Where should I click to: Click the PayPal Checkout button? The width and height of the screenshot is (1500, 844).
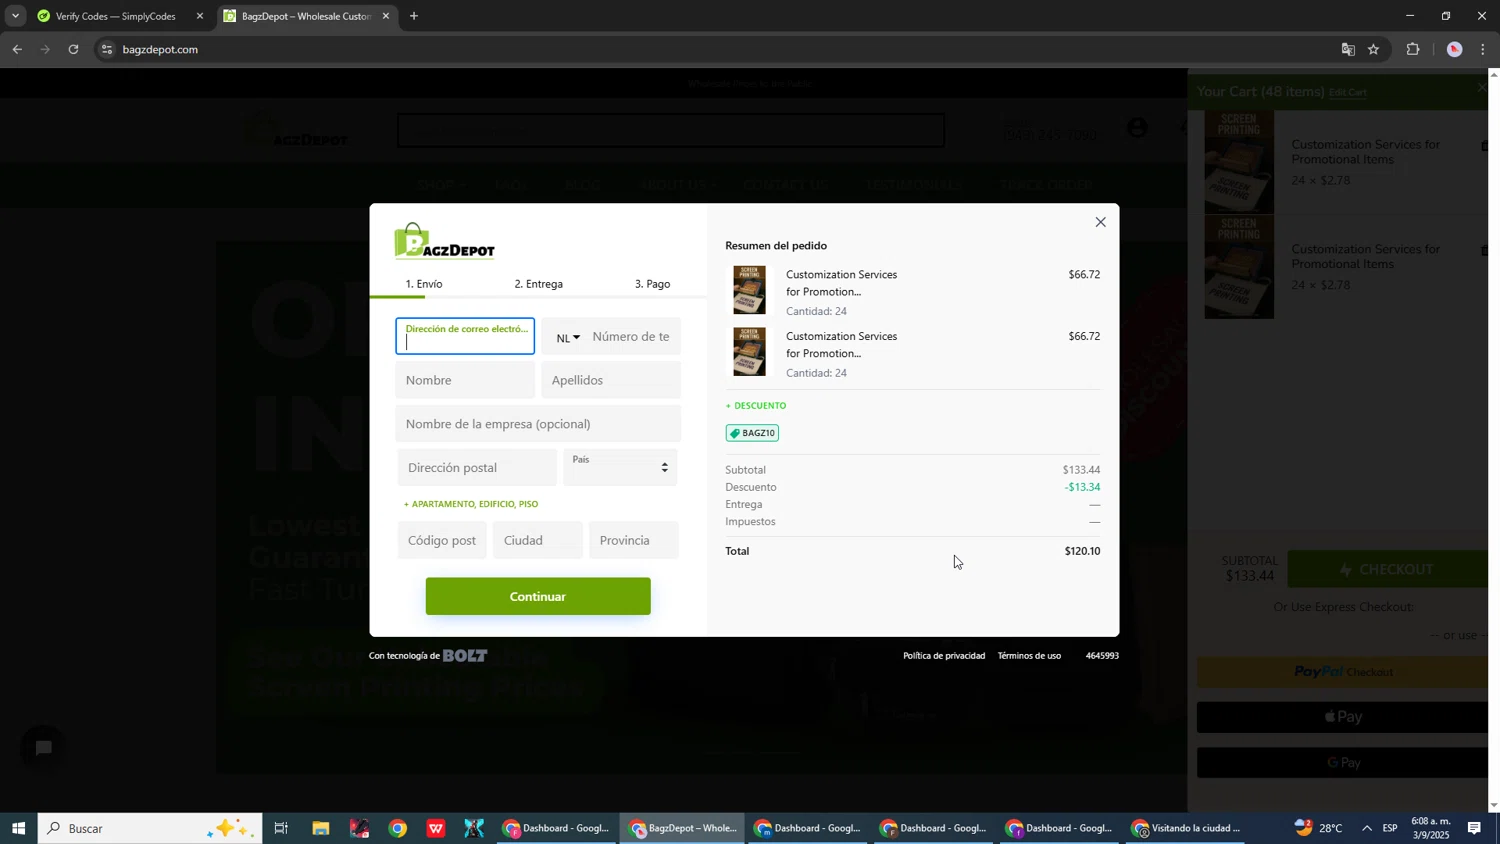[1342, 672]
